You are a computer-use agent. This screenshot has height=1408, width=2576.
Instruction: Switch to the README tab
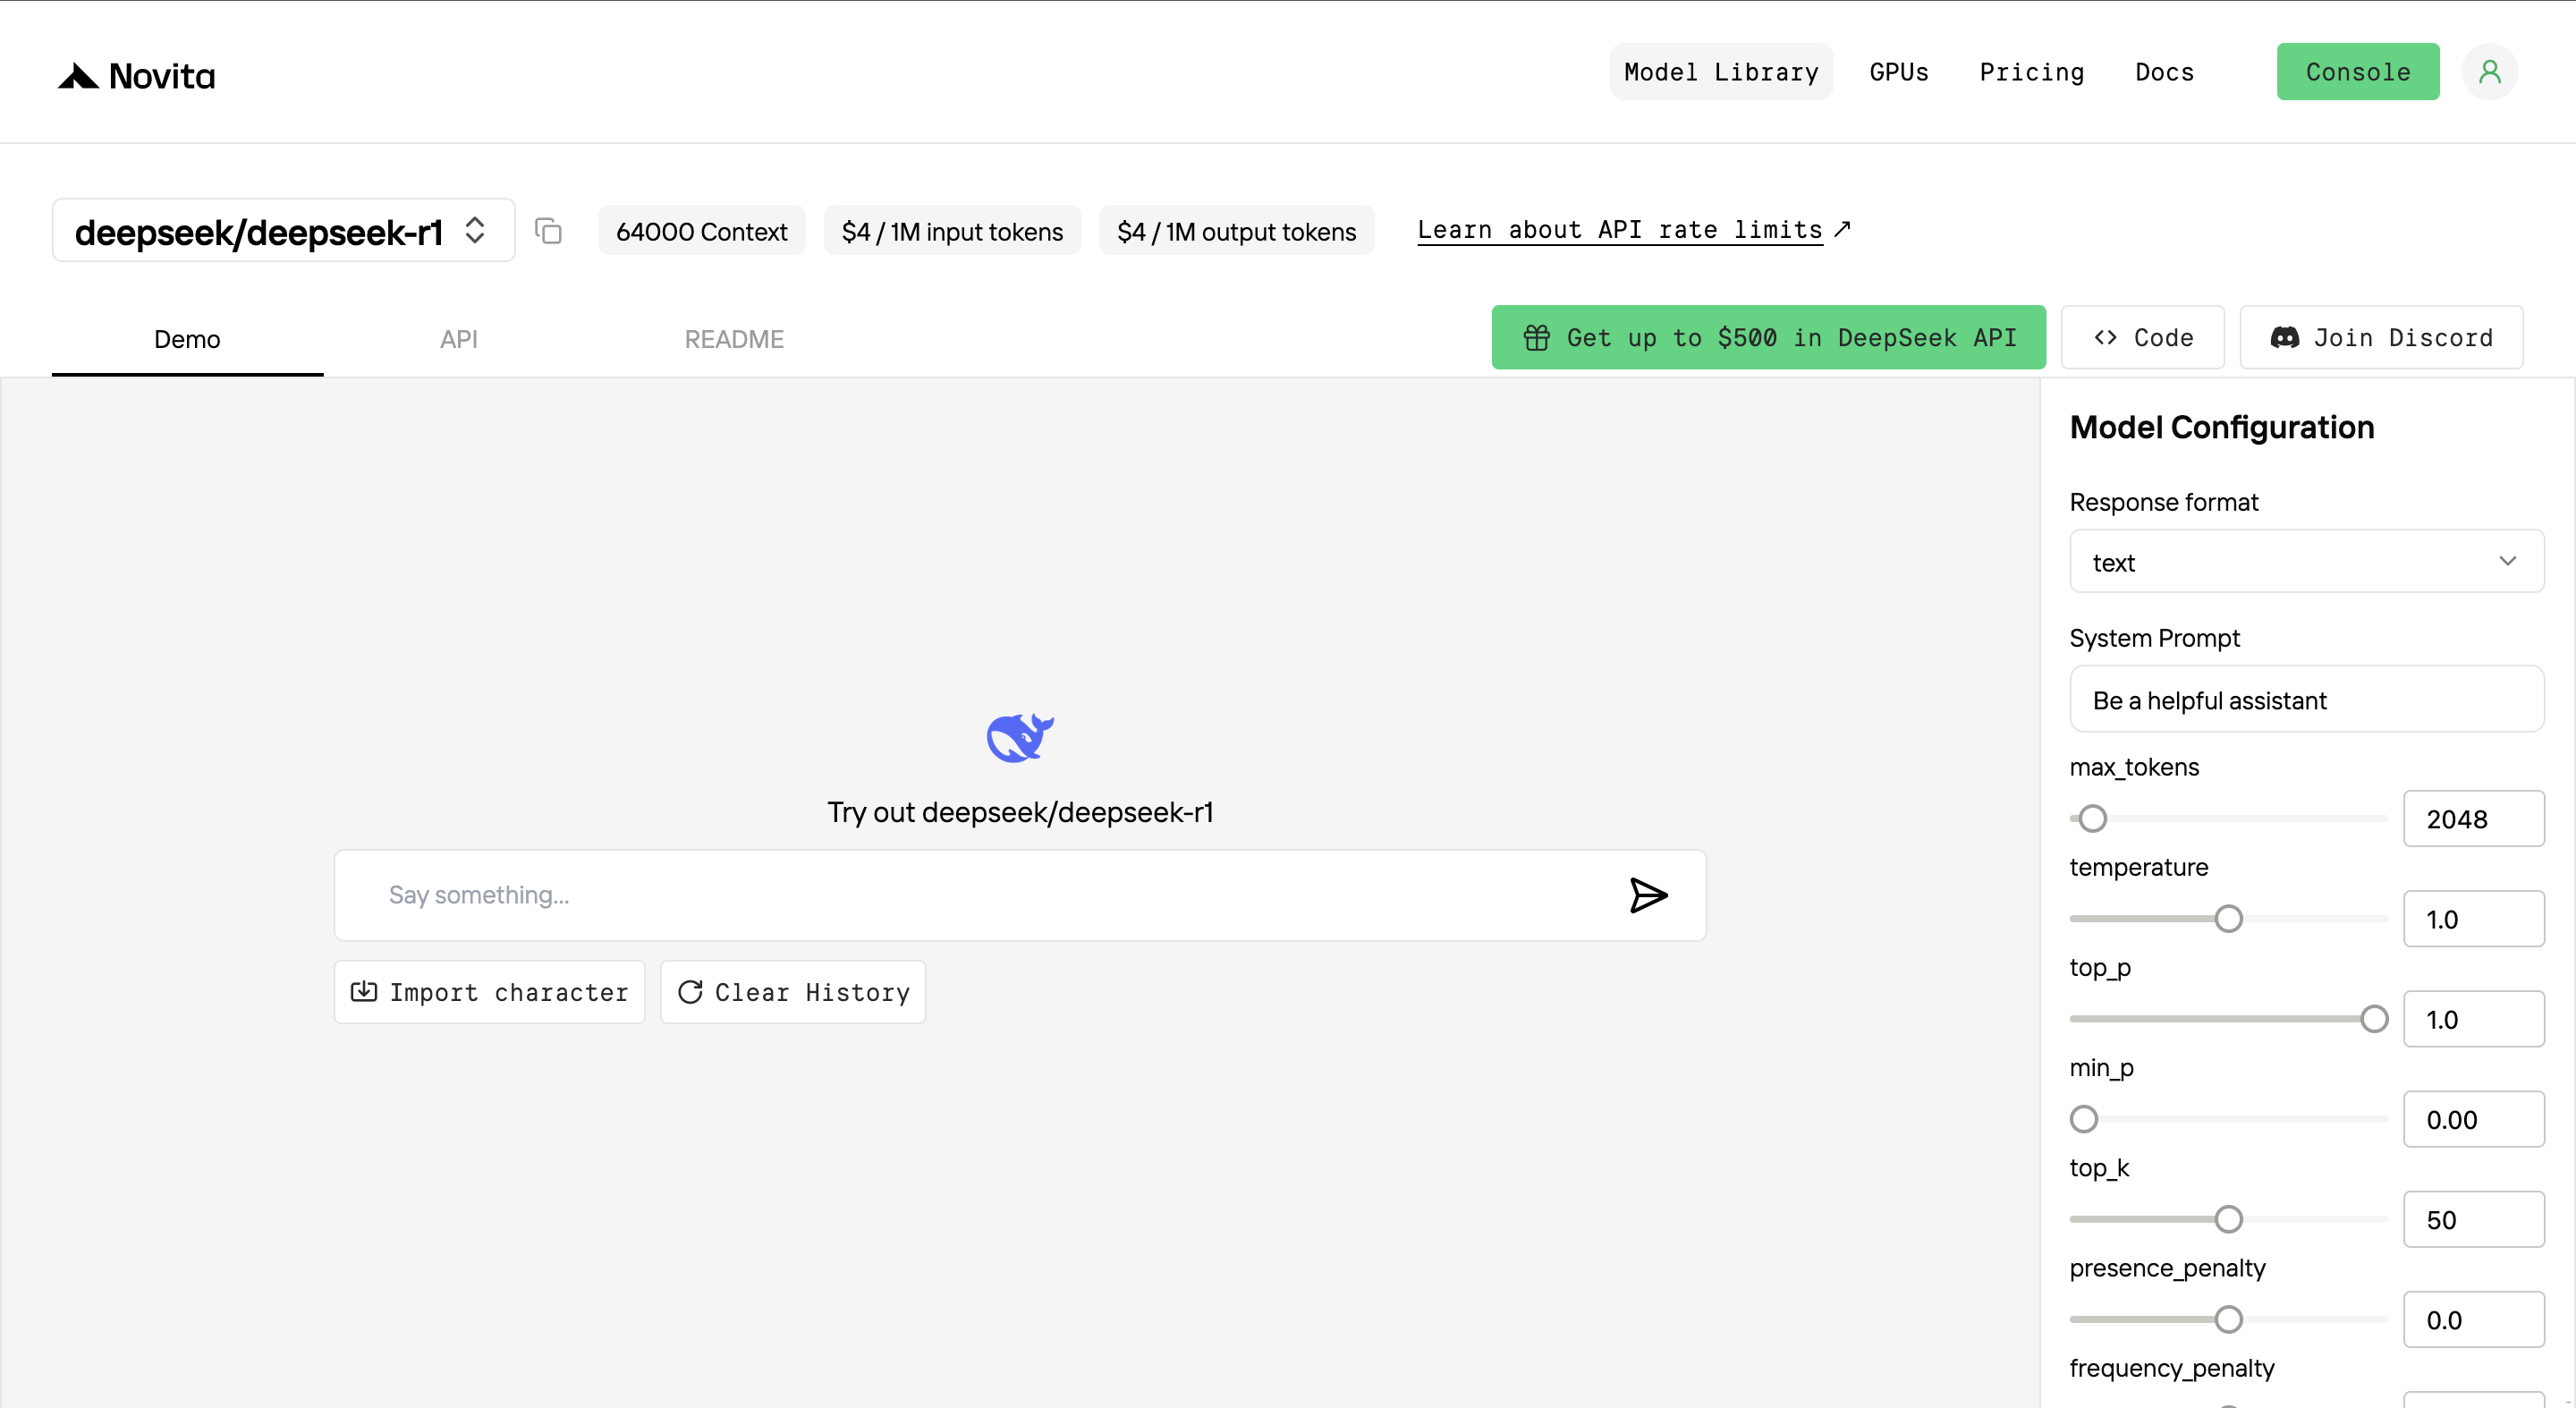coord(734,339)
